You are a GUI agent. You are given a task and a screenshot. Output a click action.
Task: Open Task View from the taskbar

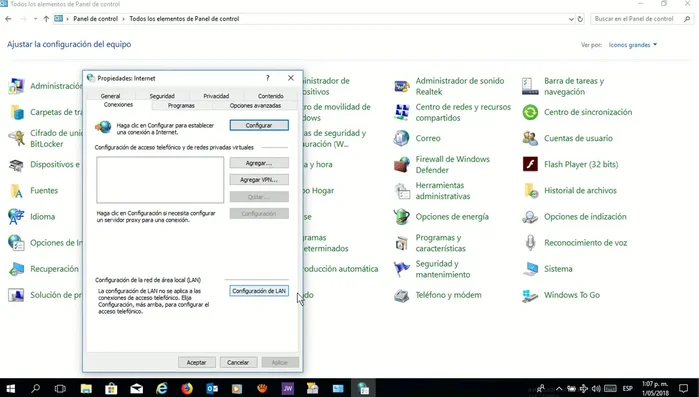tap(60, 389)
